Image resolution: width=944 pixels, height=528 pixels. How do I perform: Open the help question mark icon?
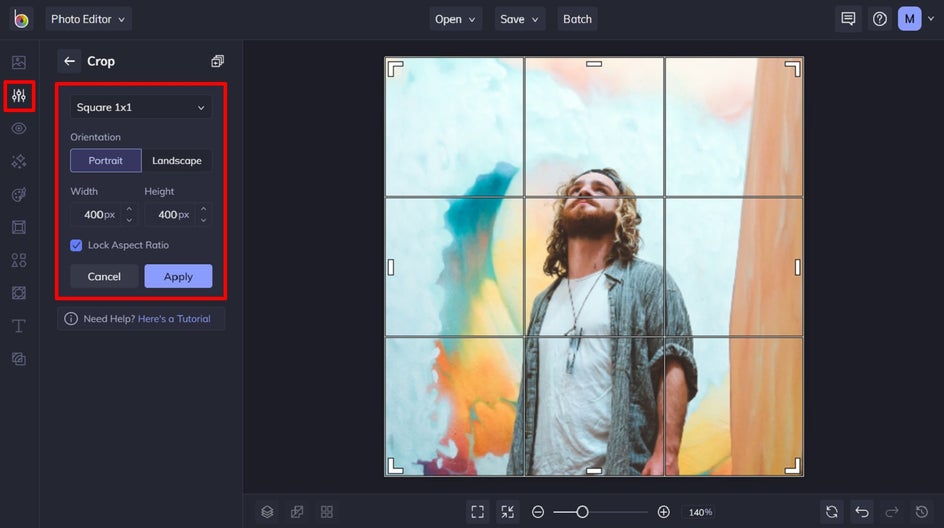click(879, 19)
